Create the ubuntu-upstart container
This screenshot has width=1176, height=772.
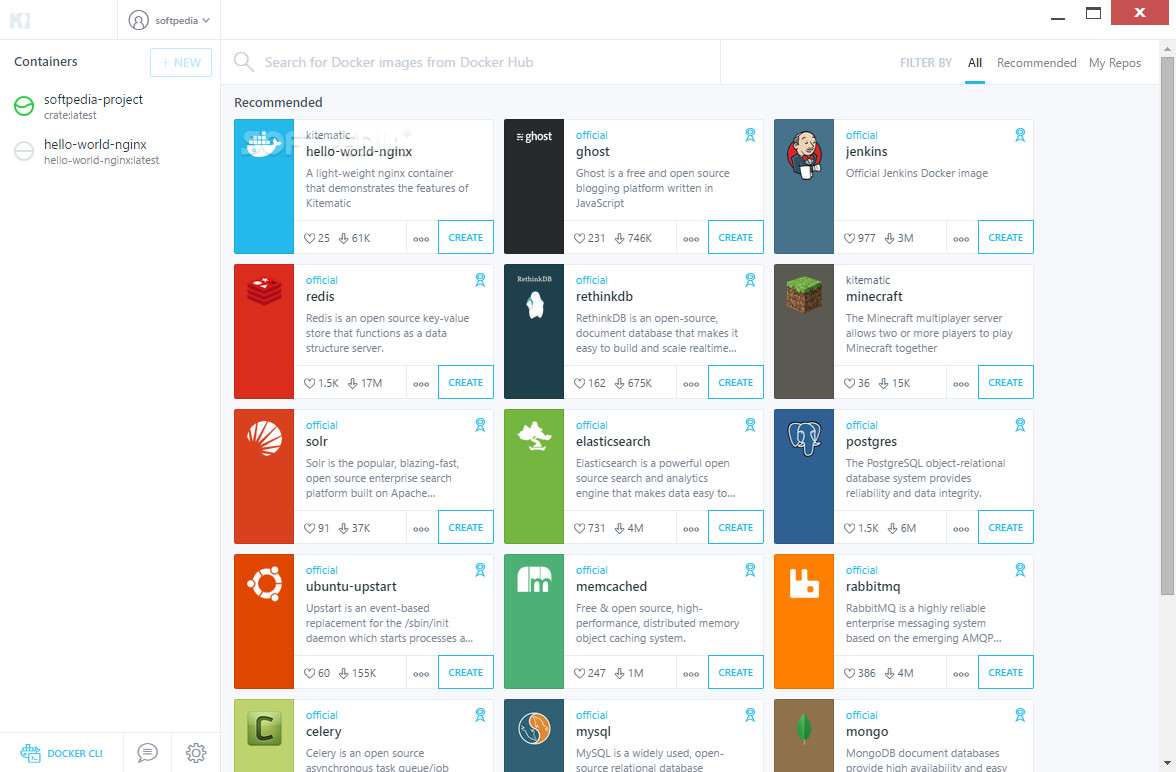[466, 672]
